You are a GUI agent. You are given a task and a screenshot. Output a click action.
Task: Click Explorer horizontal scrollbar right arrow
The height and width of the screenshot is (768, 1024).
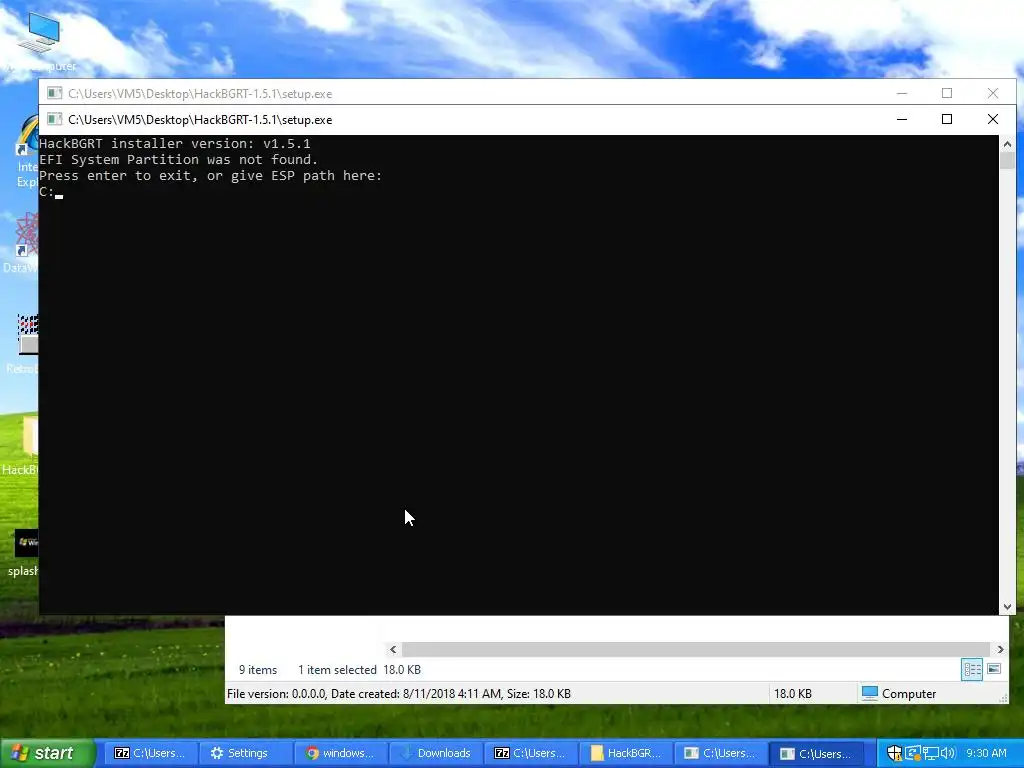[x=1000, y=649]
